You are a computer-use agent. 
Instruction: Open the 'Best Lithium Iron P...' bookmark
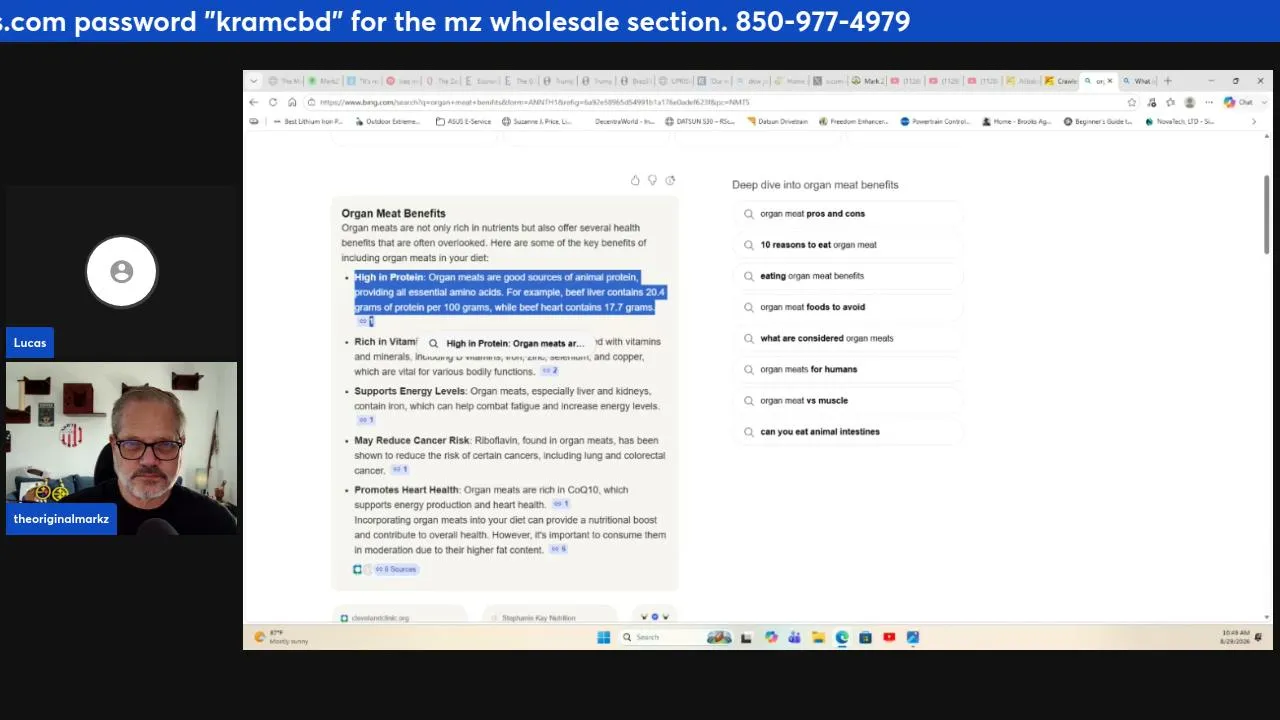(307, 122)
